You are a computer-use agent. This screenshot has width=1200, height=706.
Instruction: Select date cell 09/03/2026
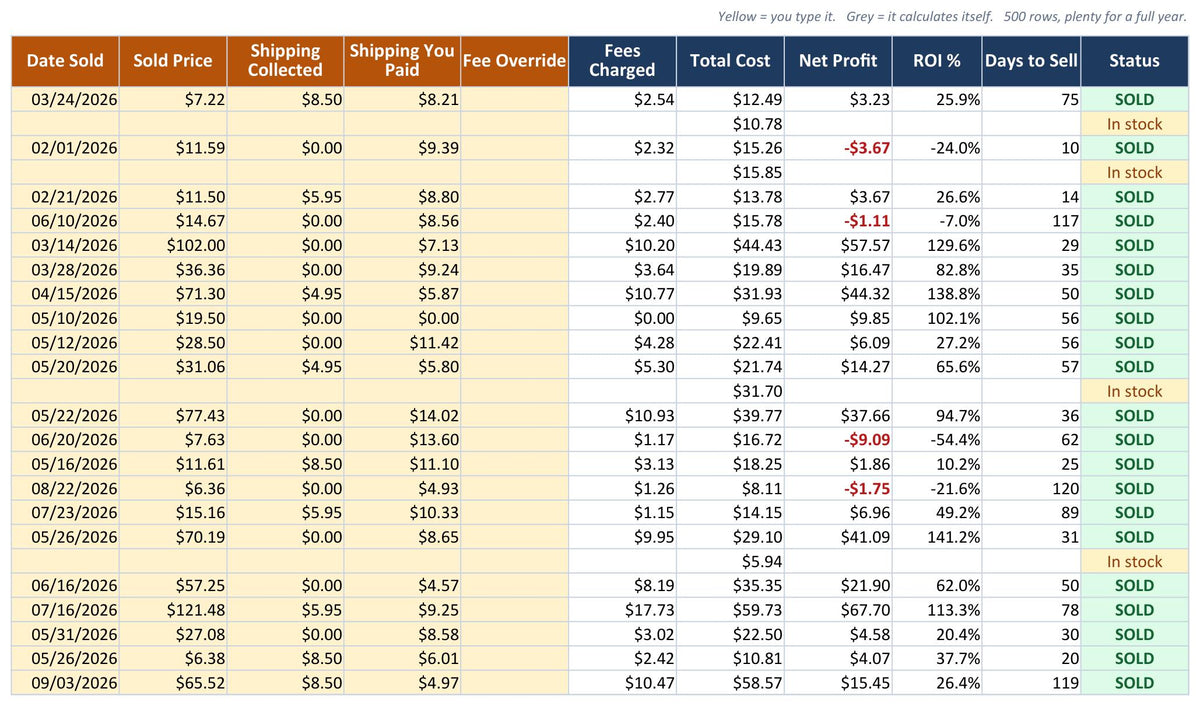65,683
